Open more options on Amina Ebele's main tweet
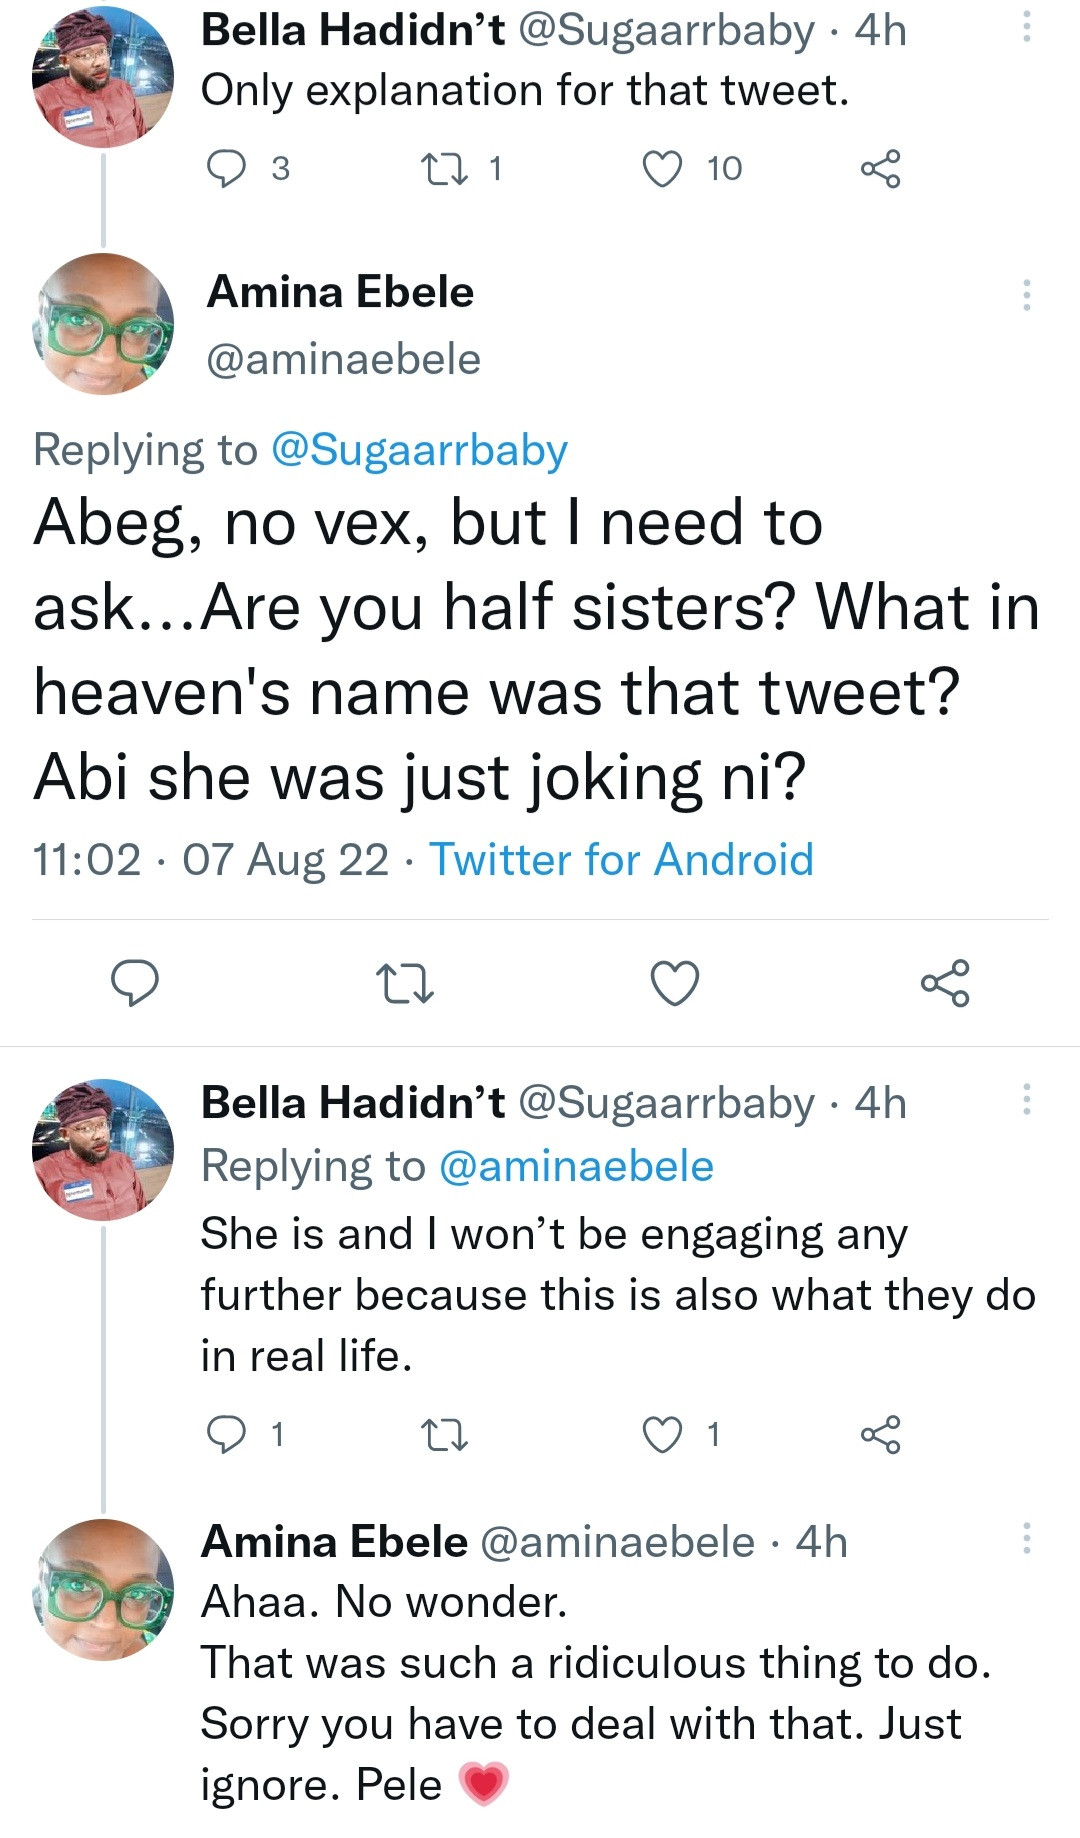 point(1026,295)
